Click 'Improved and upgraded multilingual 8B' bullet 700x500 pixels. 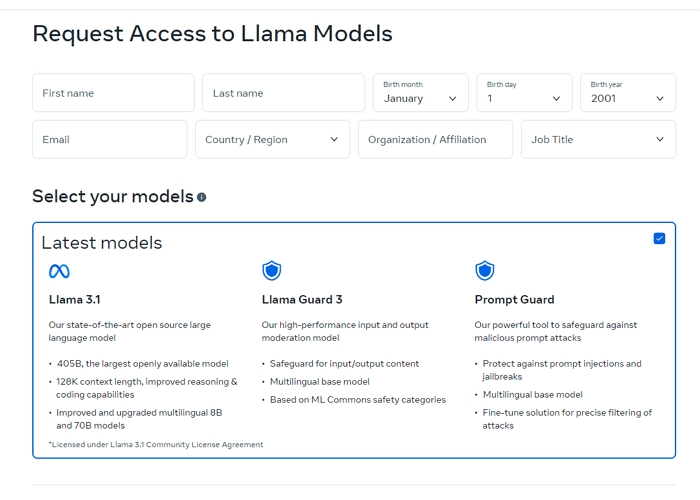139,419
